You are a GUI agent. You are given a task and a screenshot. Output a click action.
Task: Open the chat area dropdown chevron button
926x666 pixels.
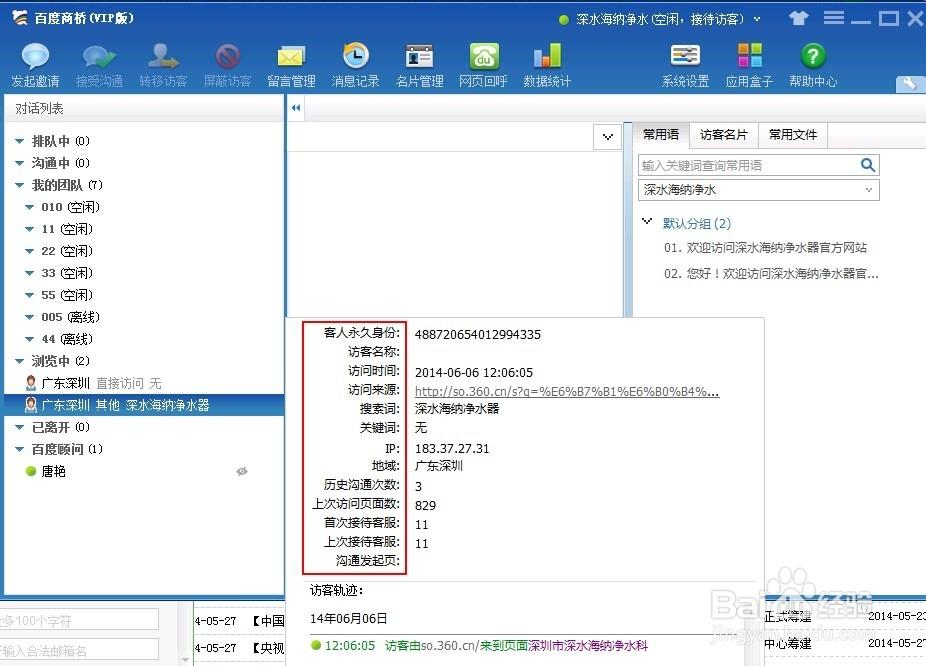(x=607, y=137)
